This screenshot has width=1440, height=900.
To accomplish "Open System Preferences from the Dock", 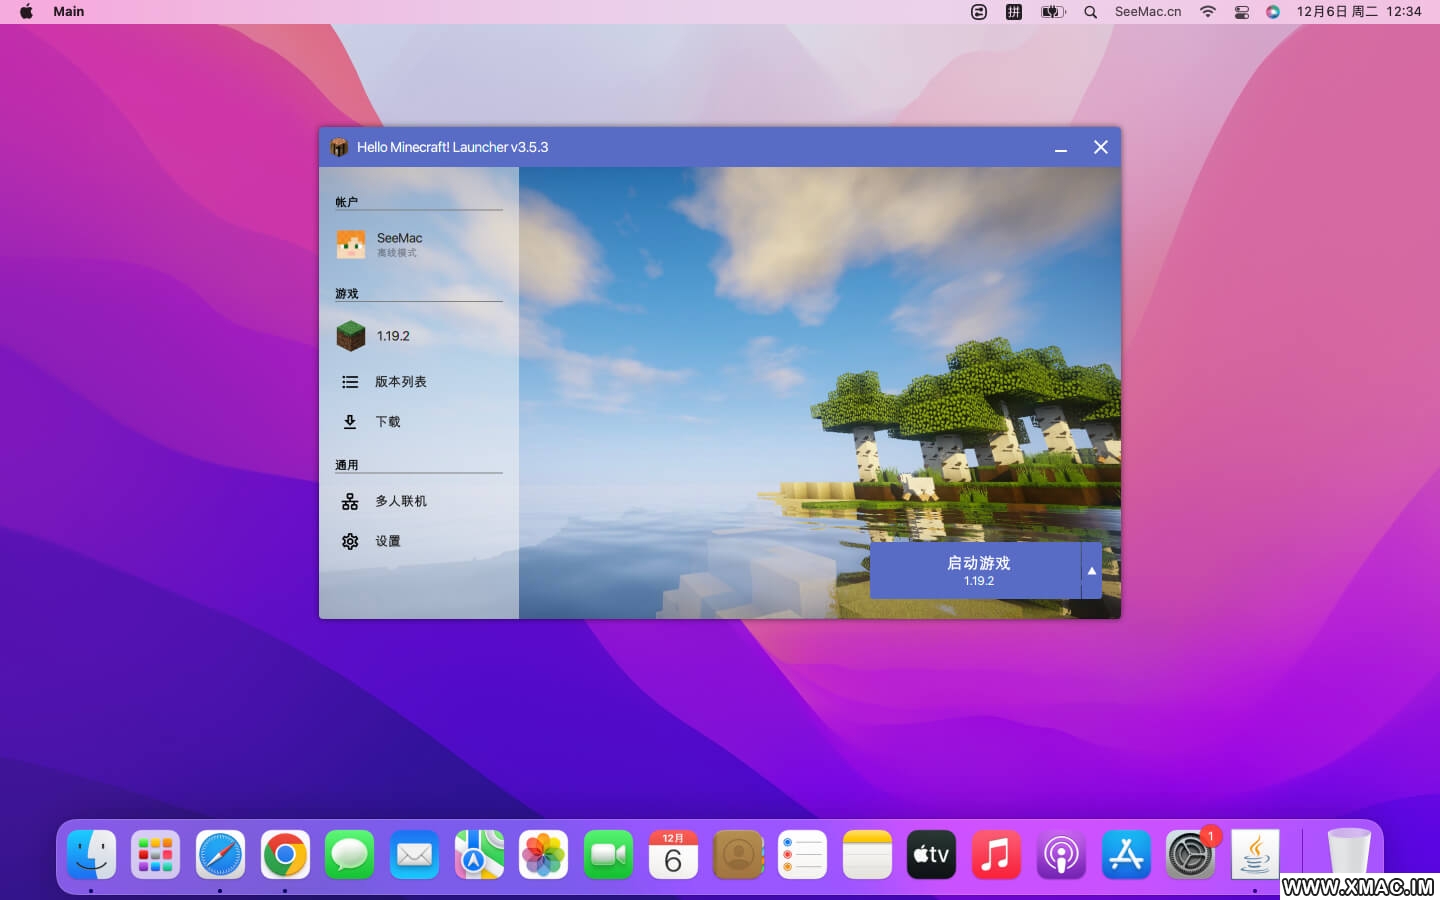I will (1190, 855).
